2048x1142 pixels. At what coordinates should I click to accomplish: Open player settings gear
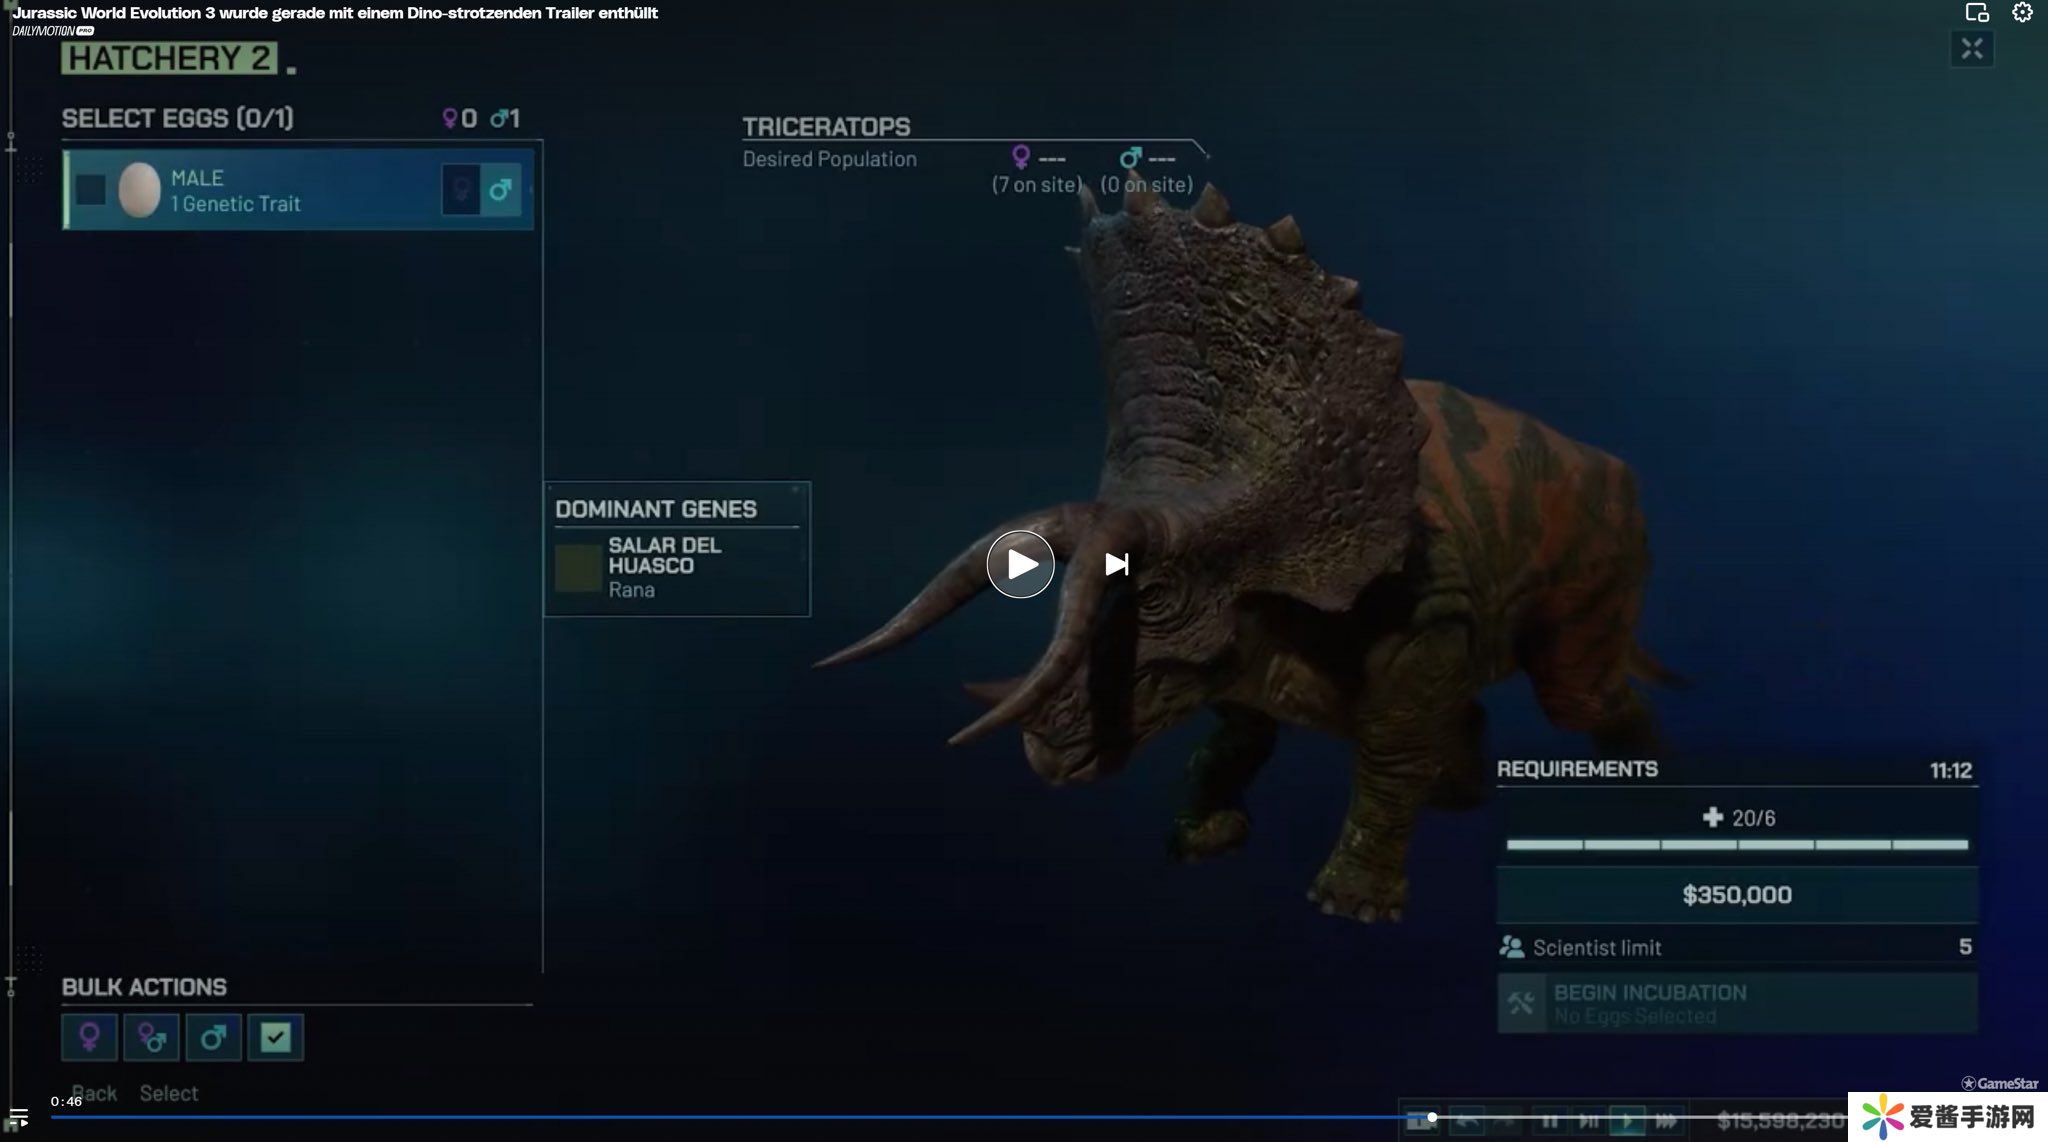point(2022,13)
